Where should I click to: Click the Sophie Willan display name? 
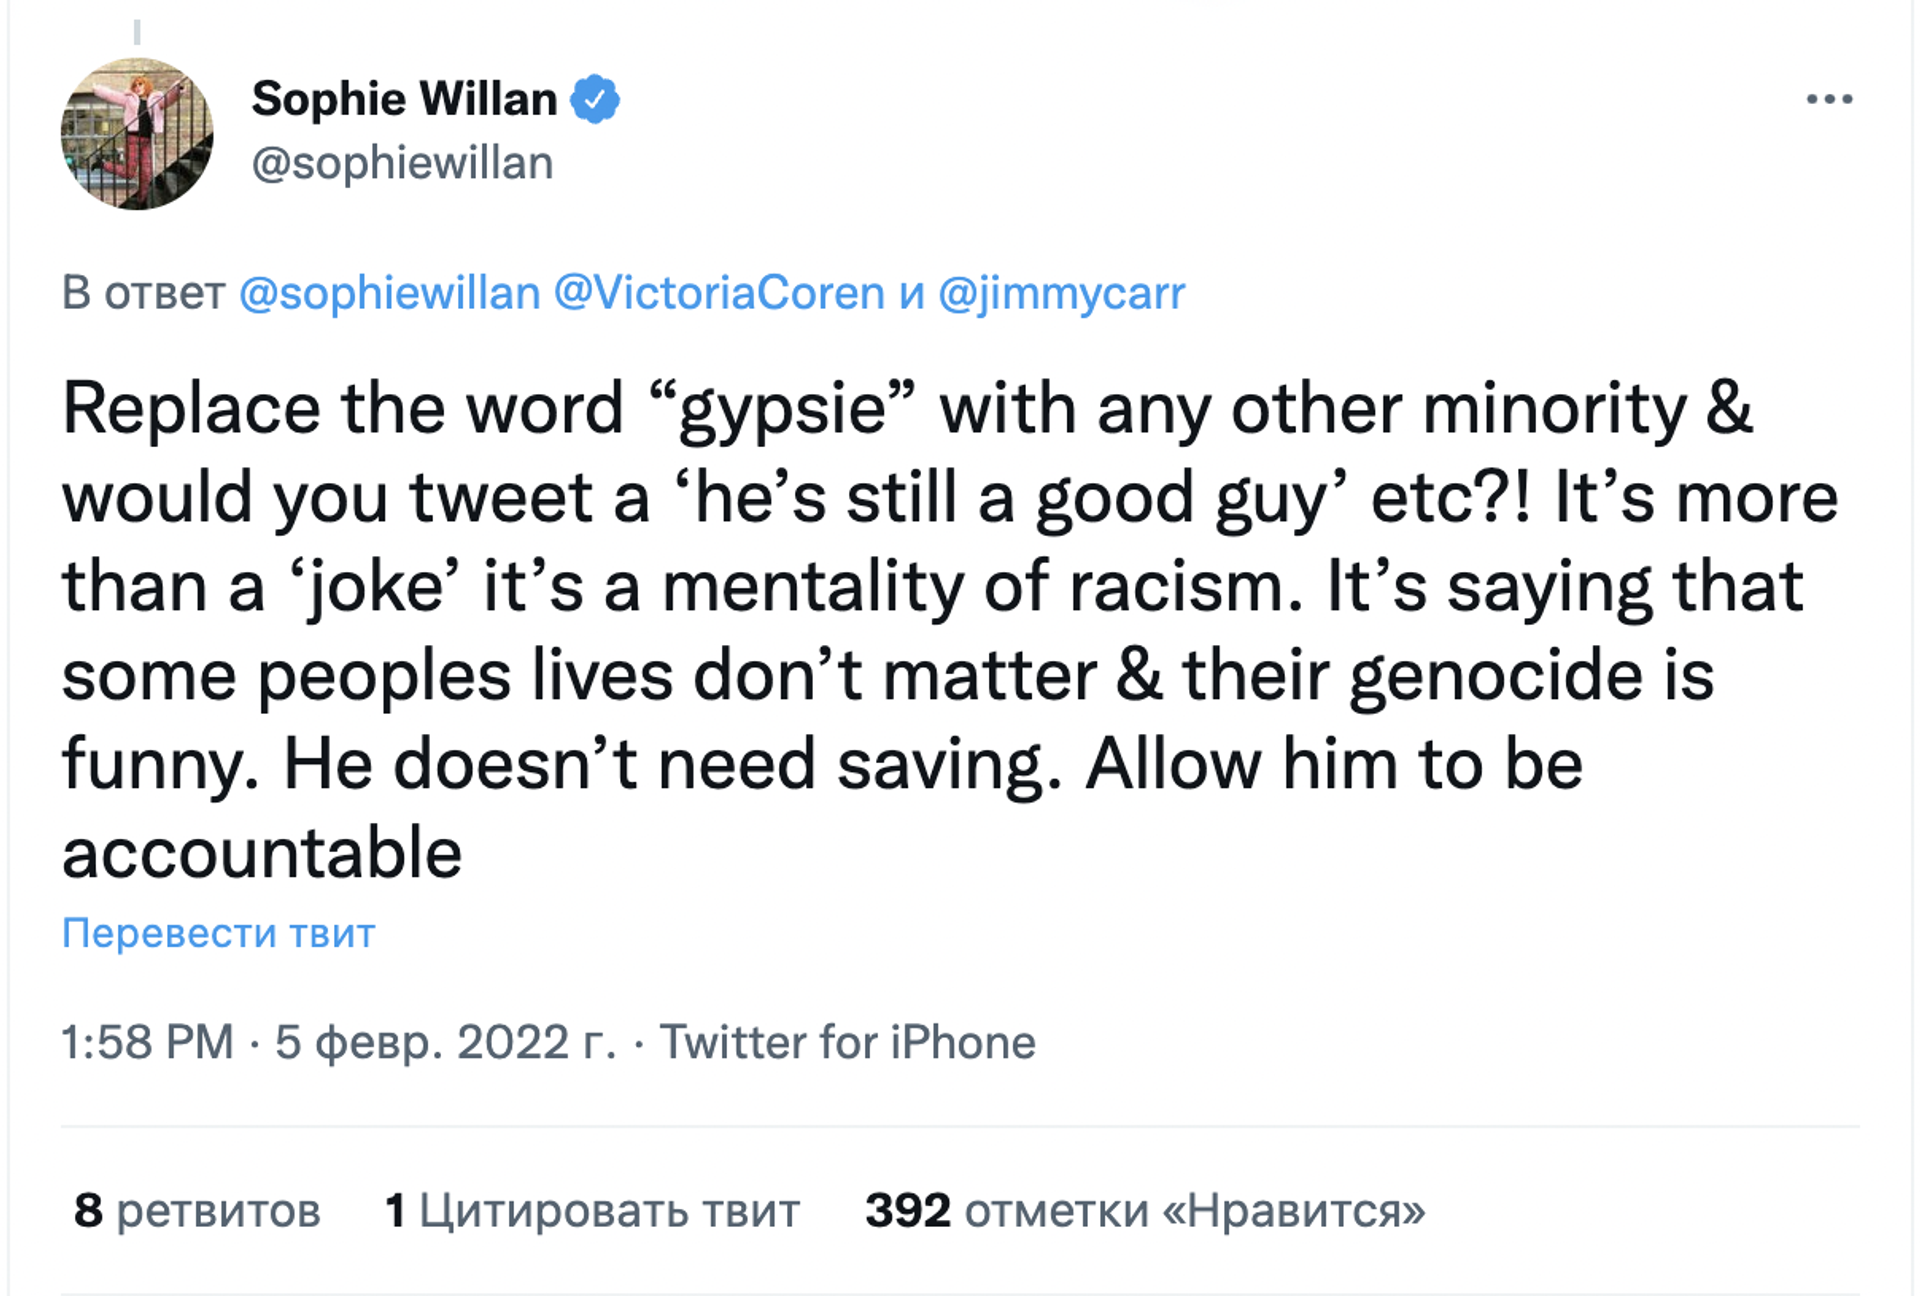(x=404, y=99)
